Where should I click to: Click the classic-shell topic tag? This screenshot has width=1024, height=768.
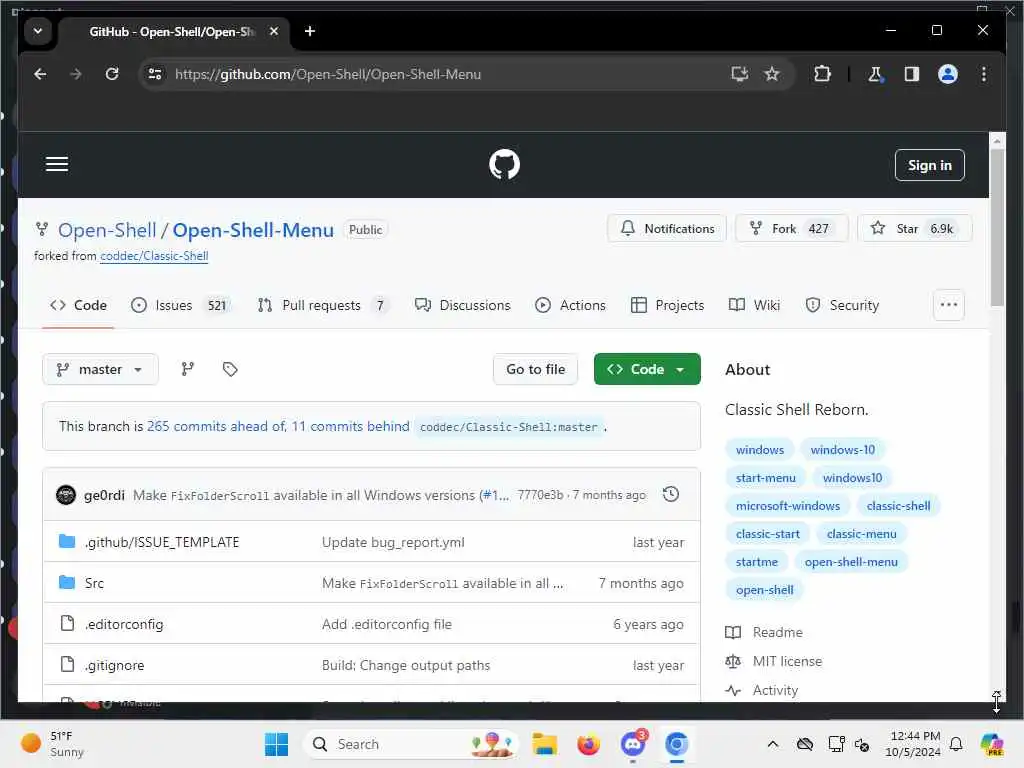coord(898,505)
